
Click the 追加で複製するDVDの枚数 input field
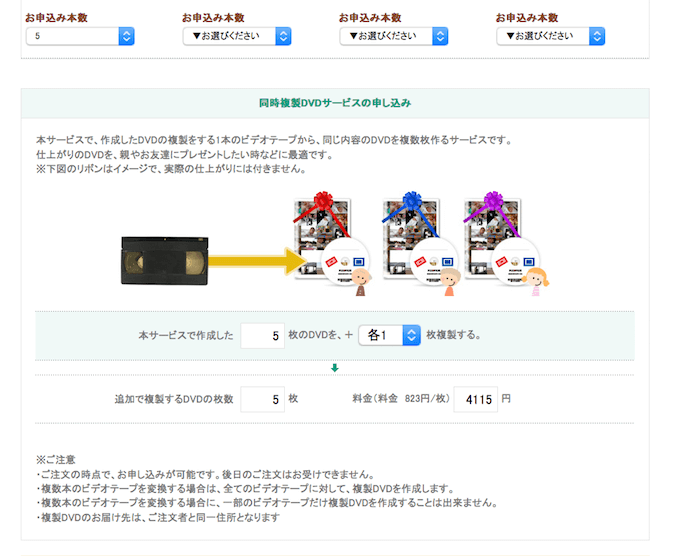[262, 399]
